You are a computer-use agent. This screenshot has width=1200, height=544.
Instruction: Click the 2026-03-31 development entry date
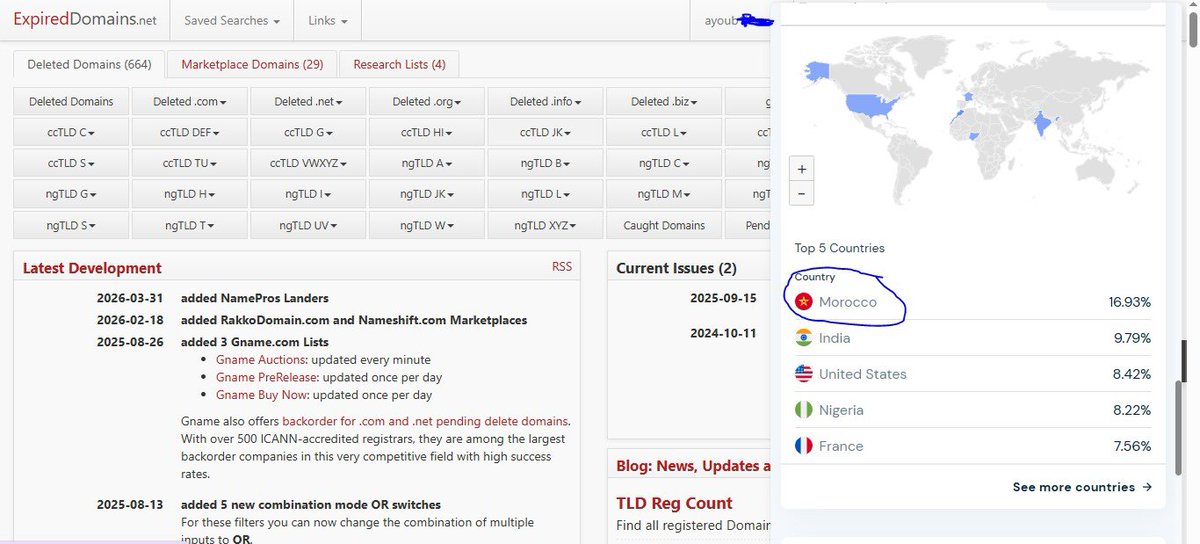click(x=130, y=298)
